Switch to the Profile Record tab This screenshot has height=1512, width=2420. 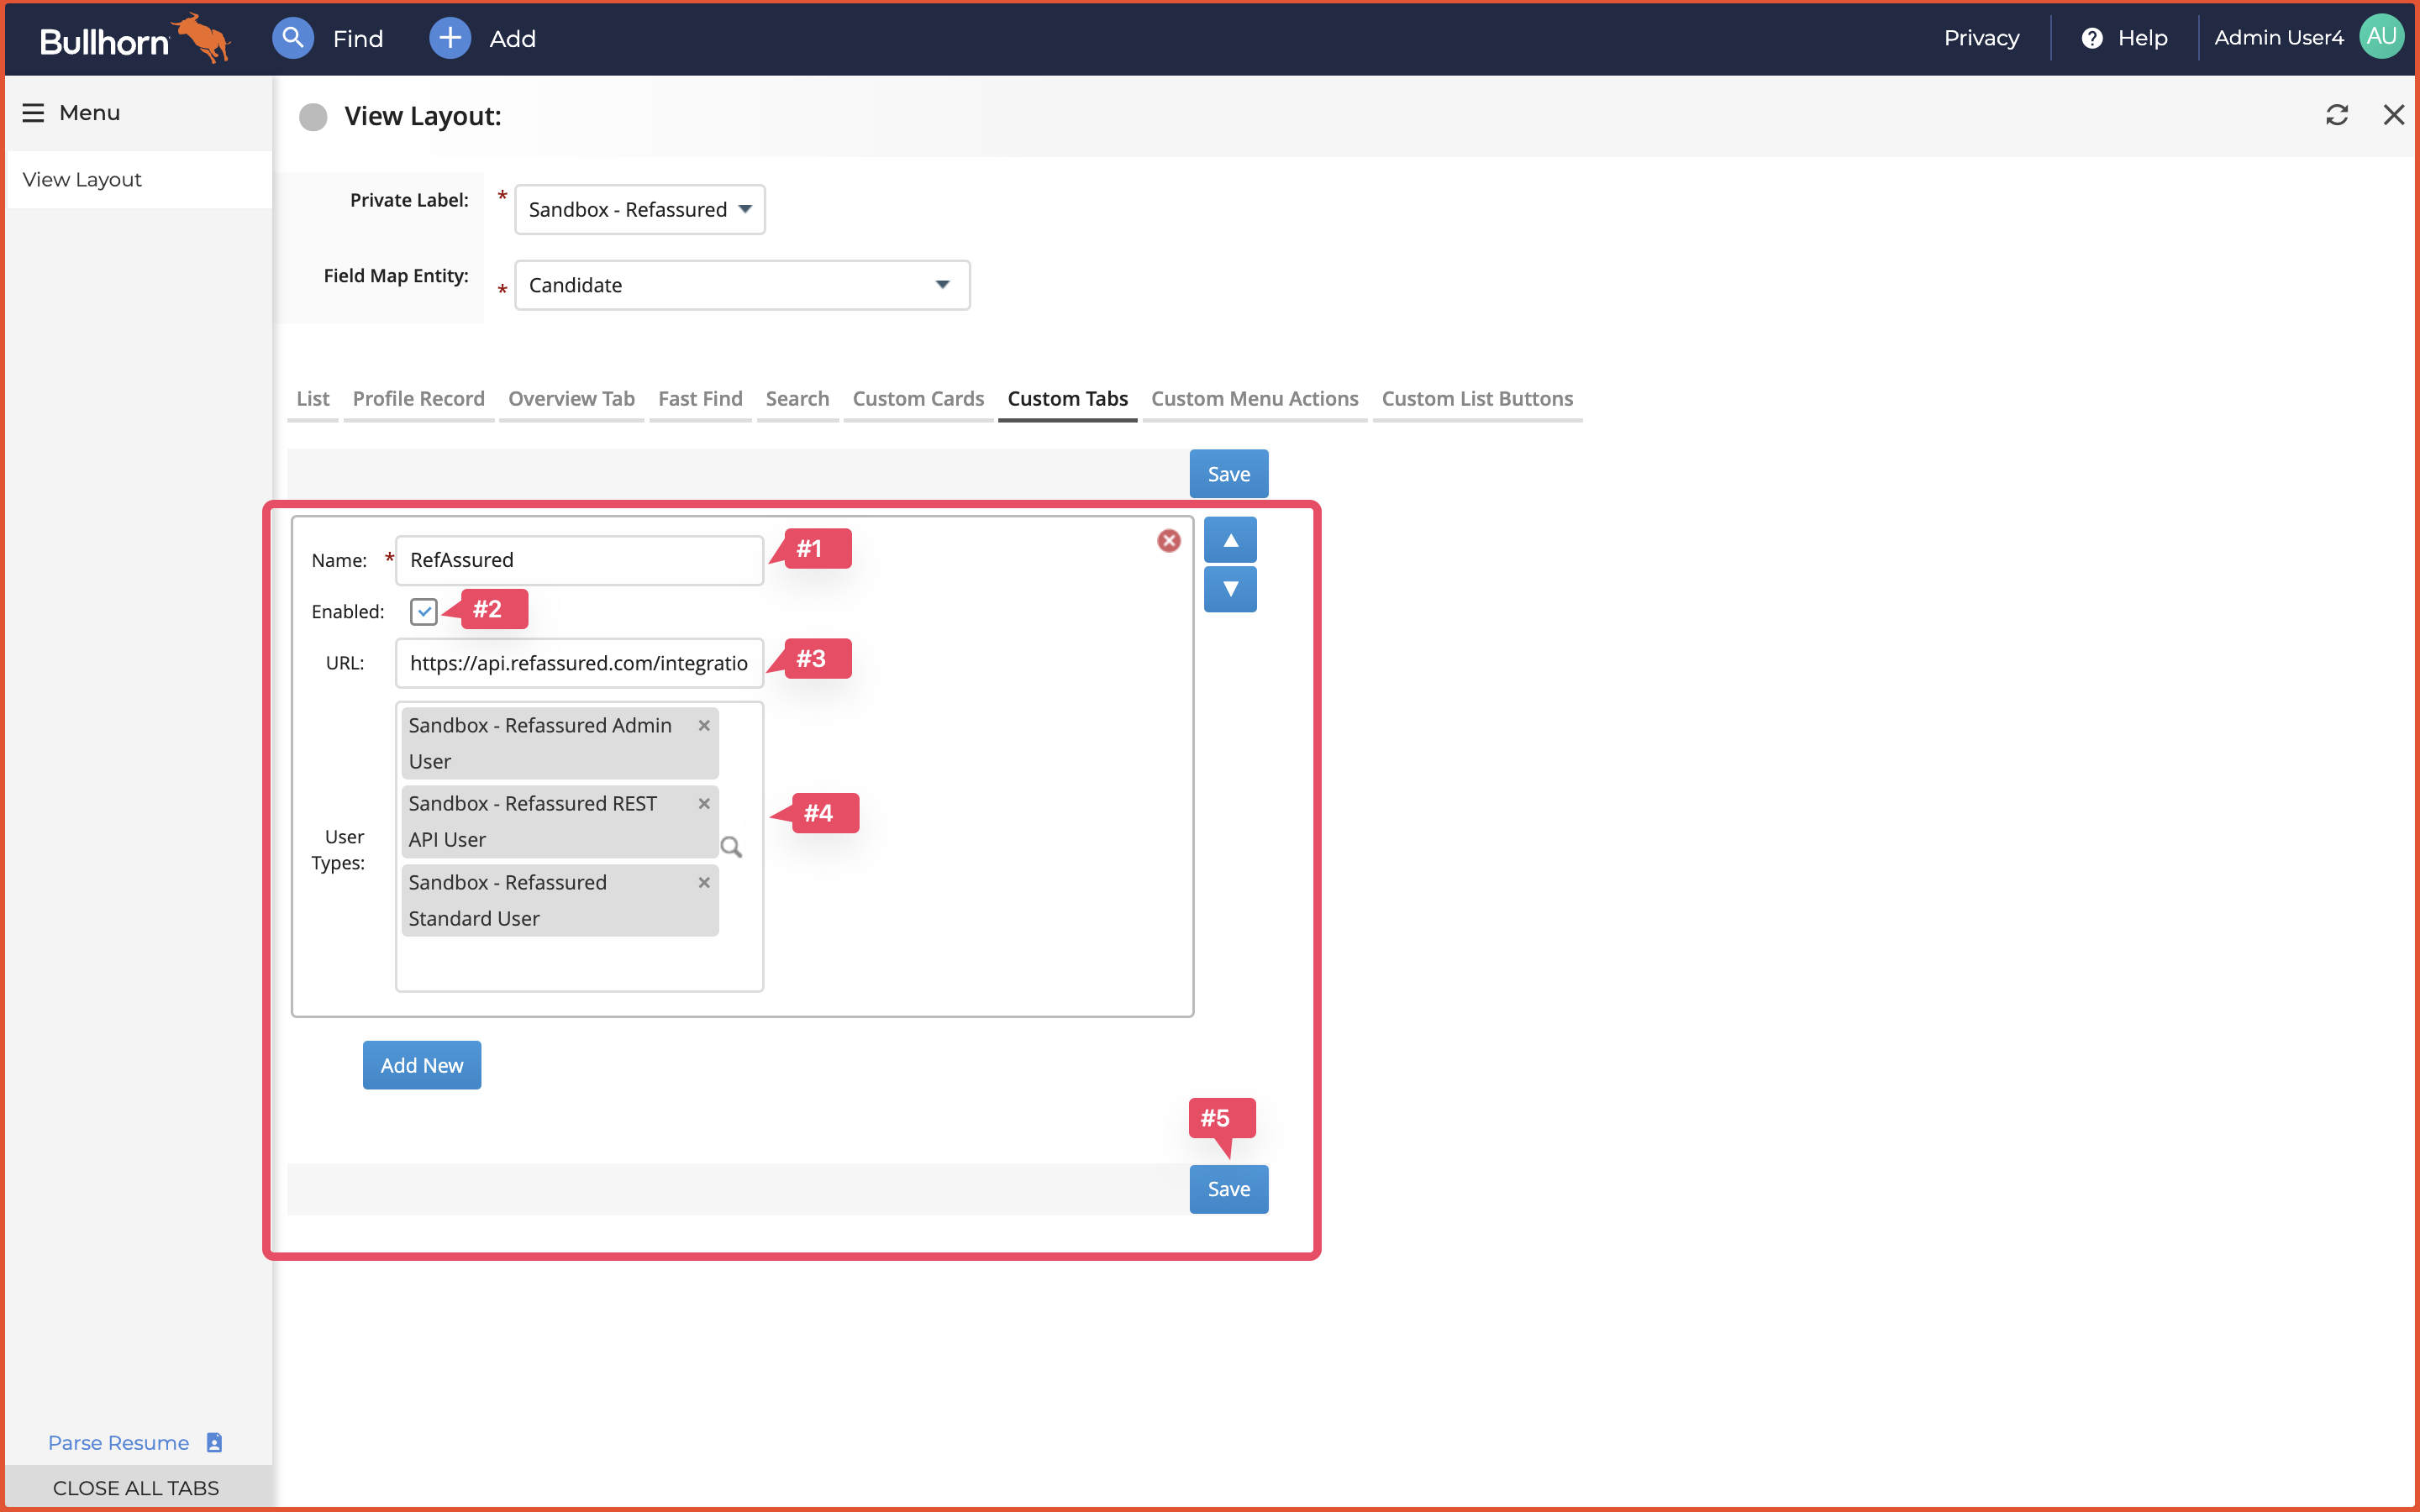tap(418, 399)
